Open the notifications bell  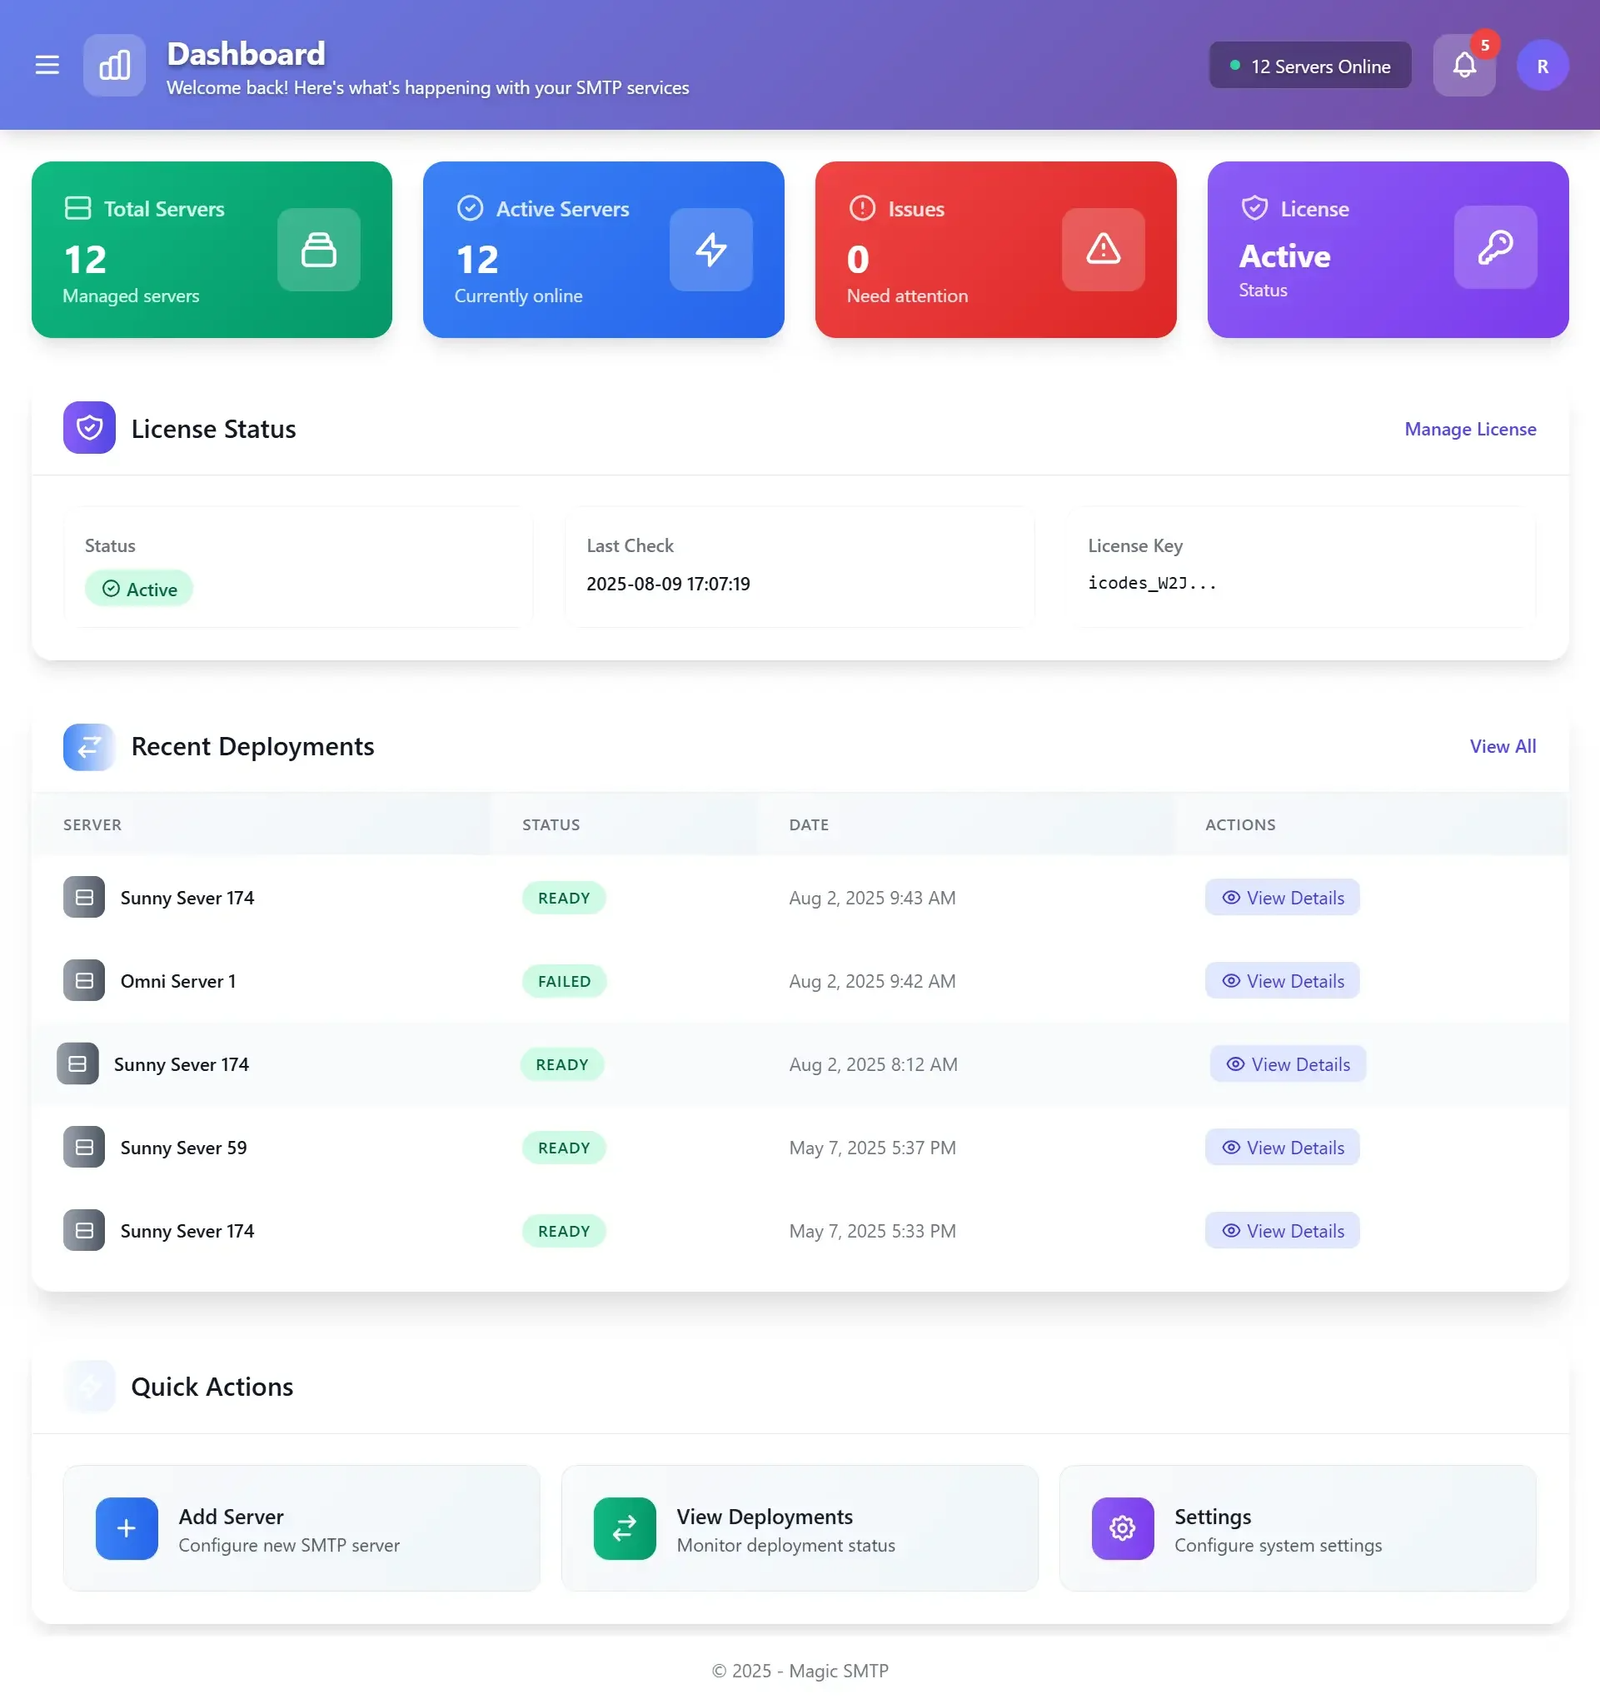(1464, 65)
